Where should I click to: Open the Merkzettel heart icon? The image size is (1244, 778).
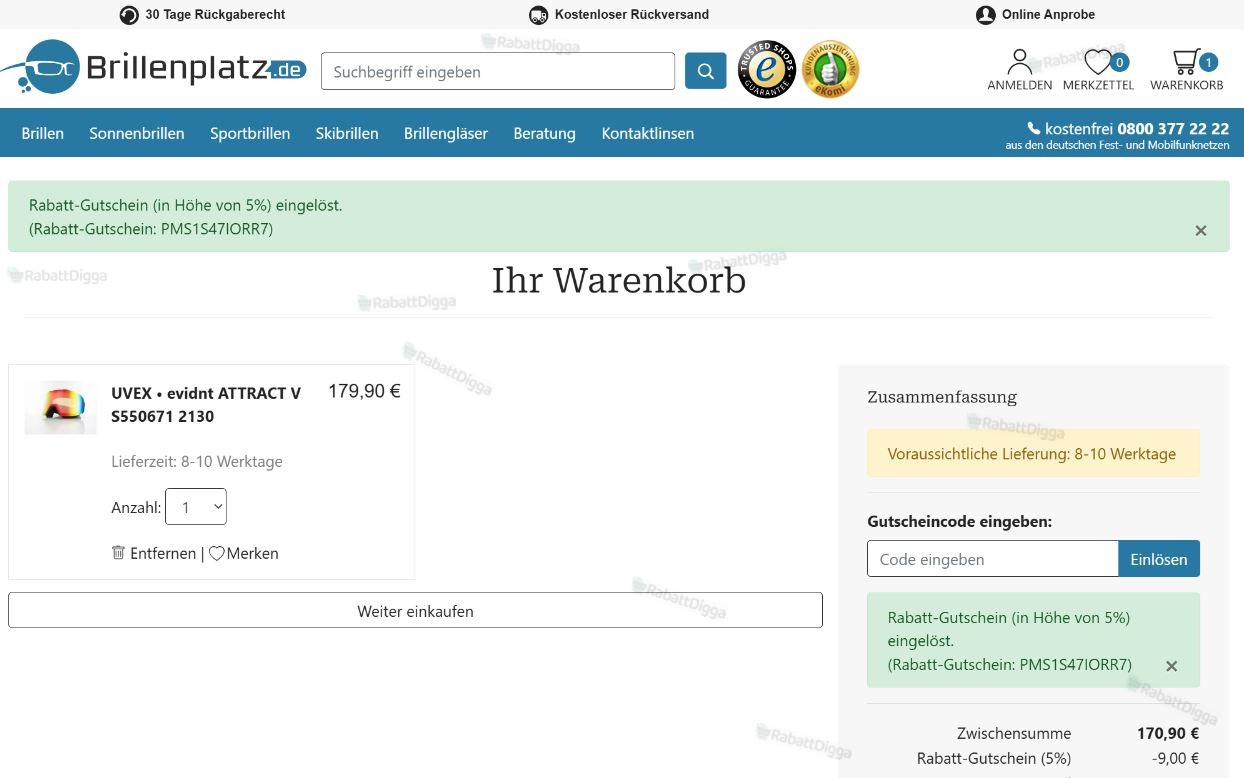1097,62
